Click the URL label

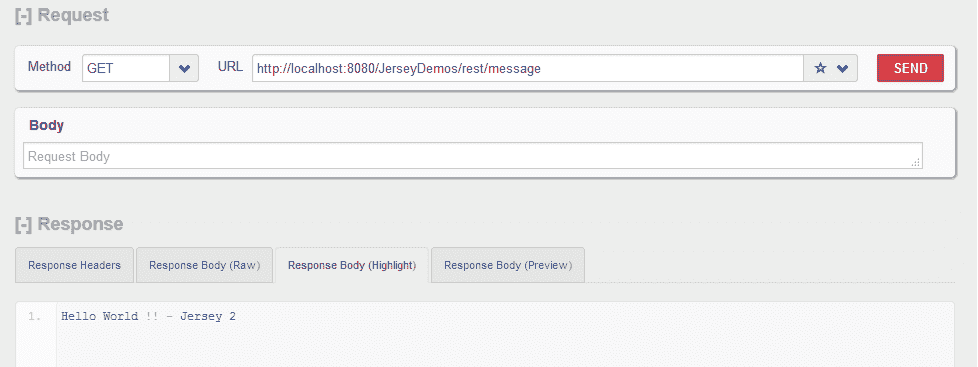tap(230, 66)
